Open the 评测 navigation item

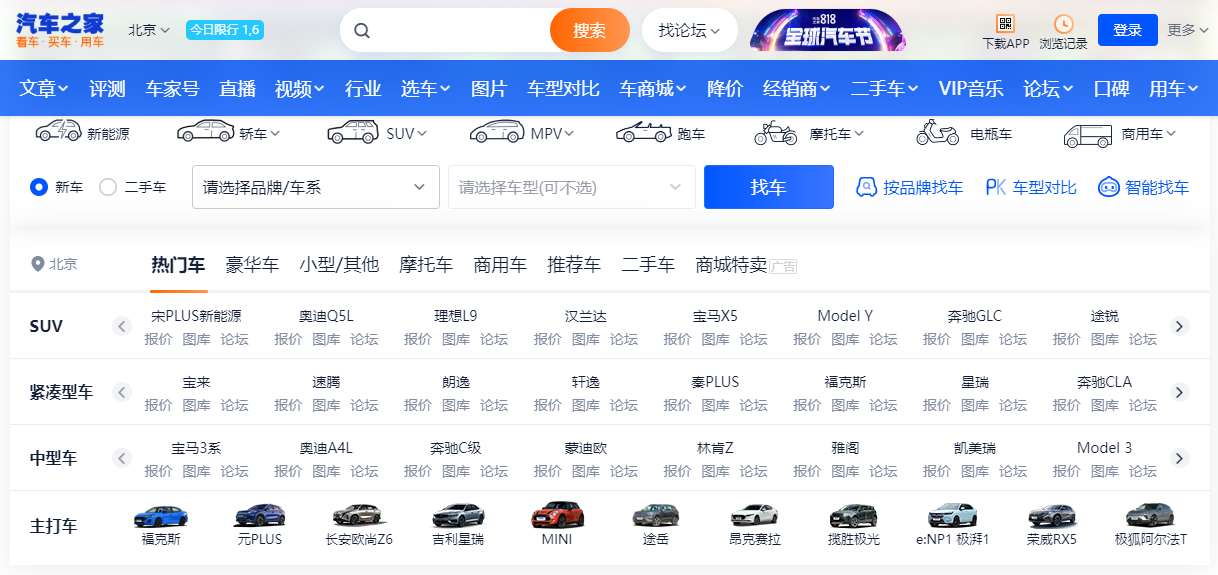[107, 89]
